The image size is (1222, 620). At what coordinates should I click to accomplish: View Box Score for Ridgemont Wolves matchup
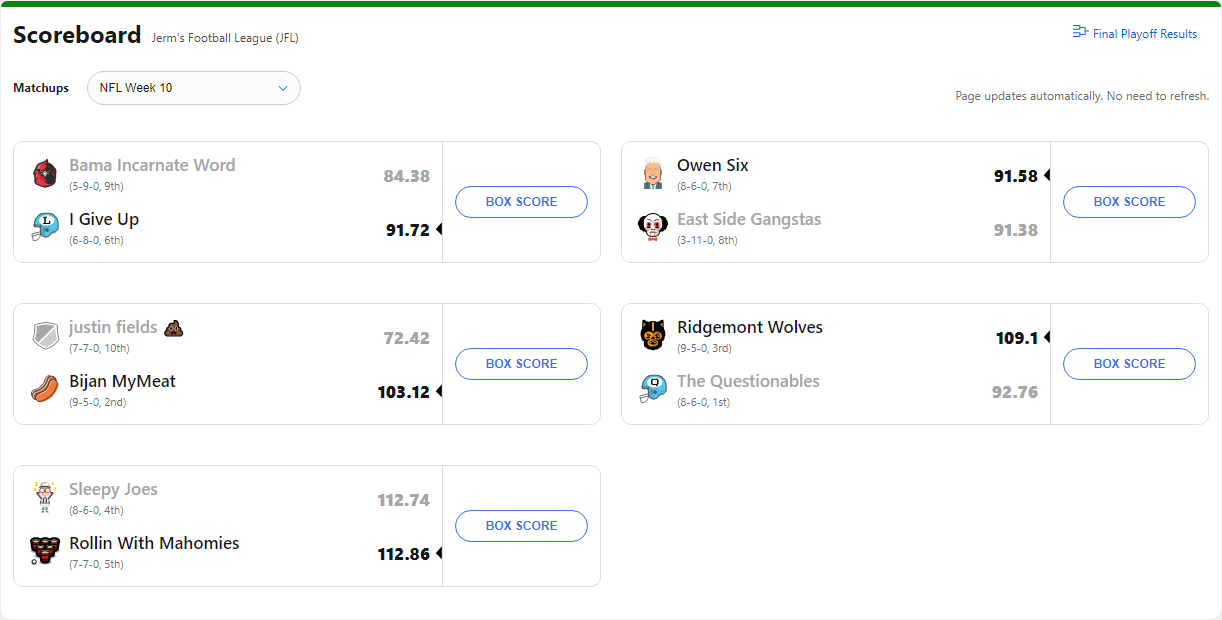coord(1129,364)
